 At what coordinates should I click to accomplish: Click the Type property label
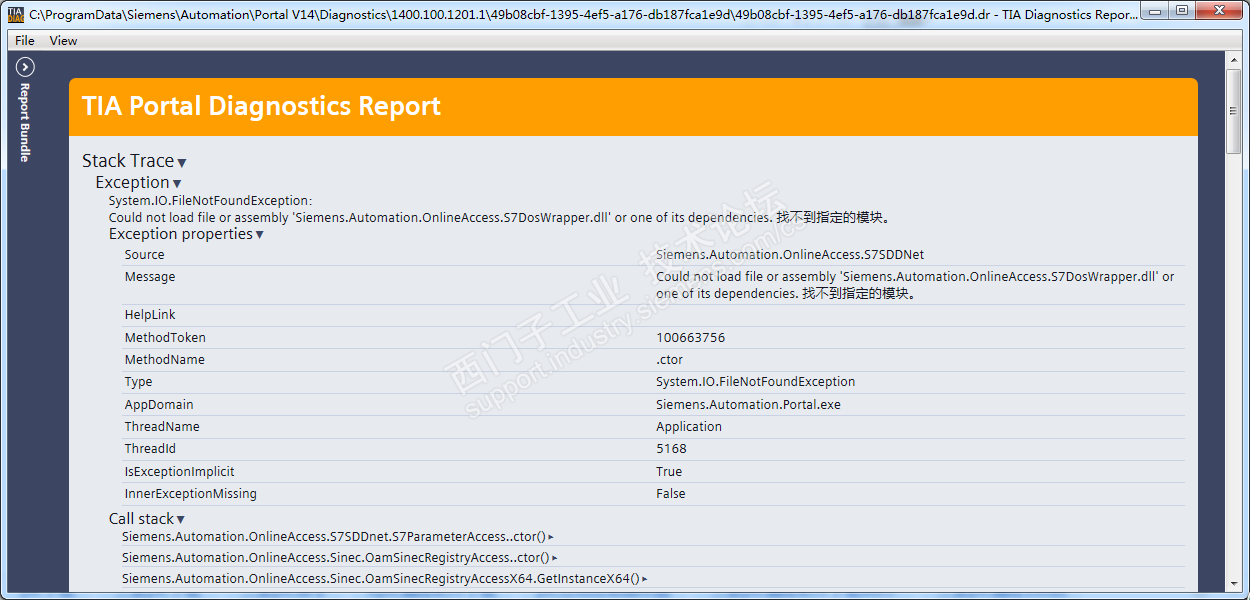tap(139, 382)
